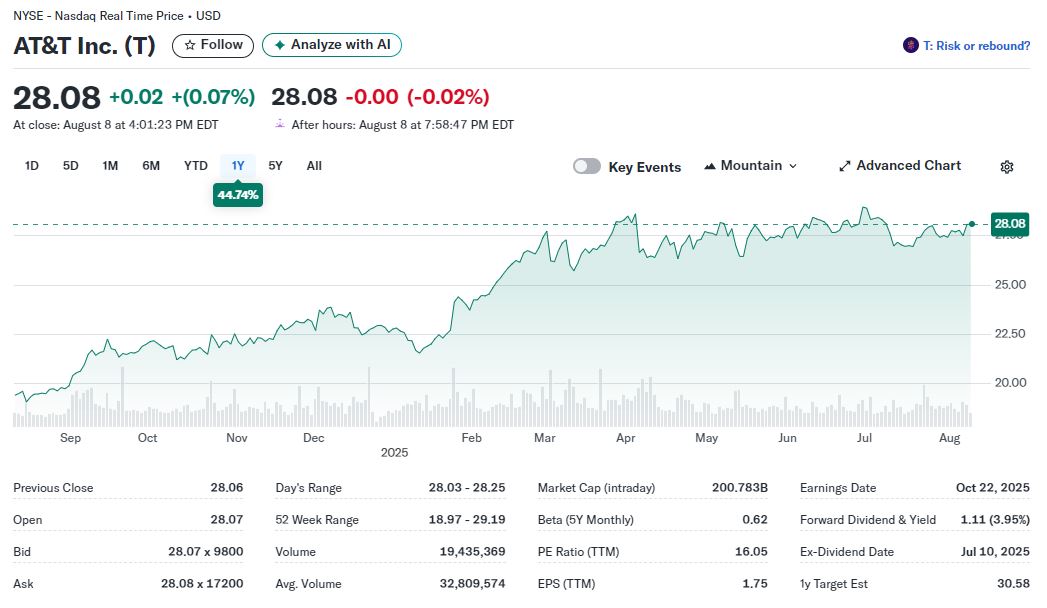Screen dimensions: 1047x608
Task: Show the All time range
Action: [314, 166]
